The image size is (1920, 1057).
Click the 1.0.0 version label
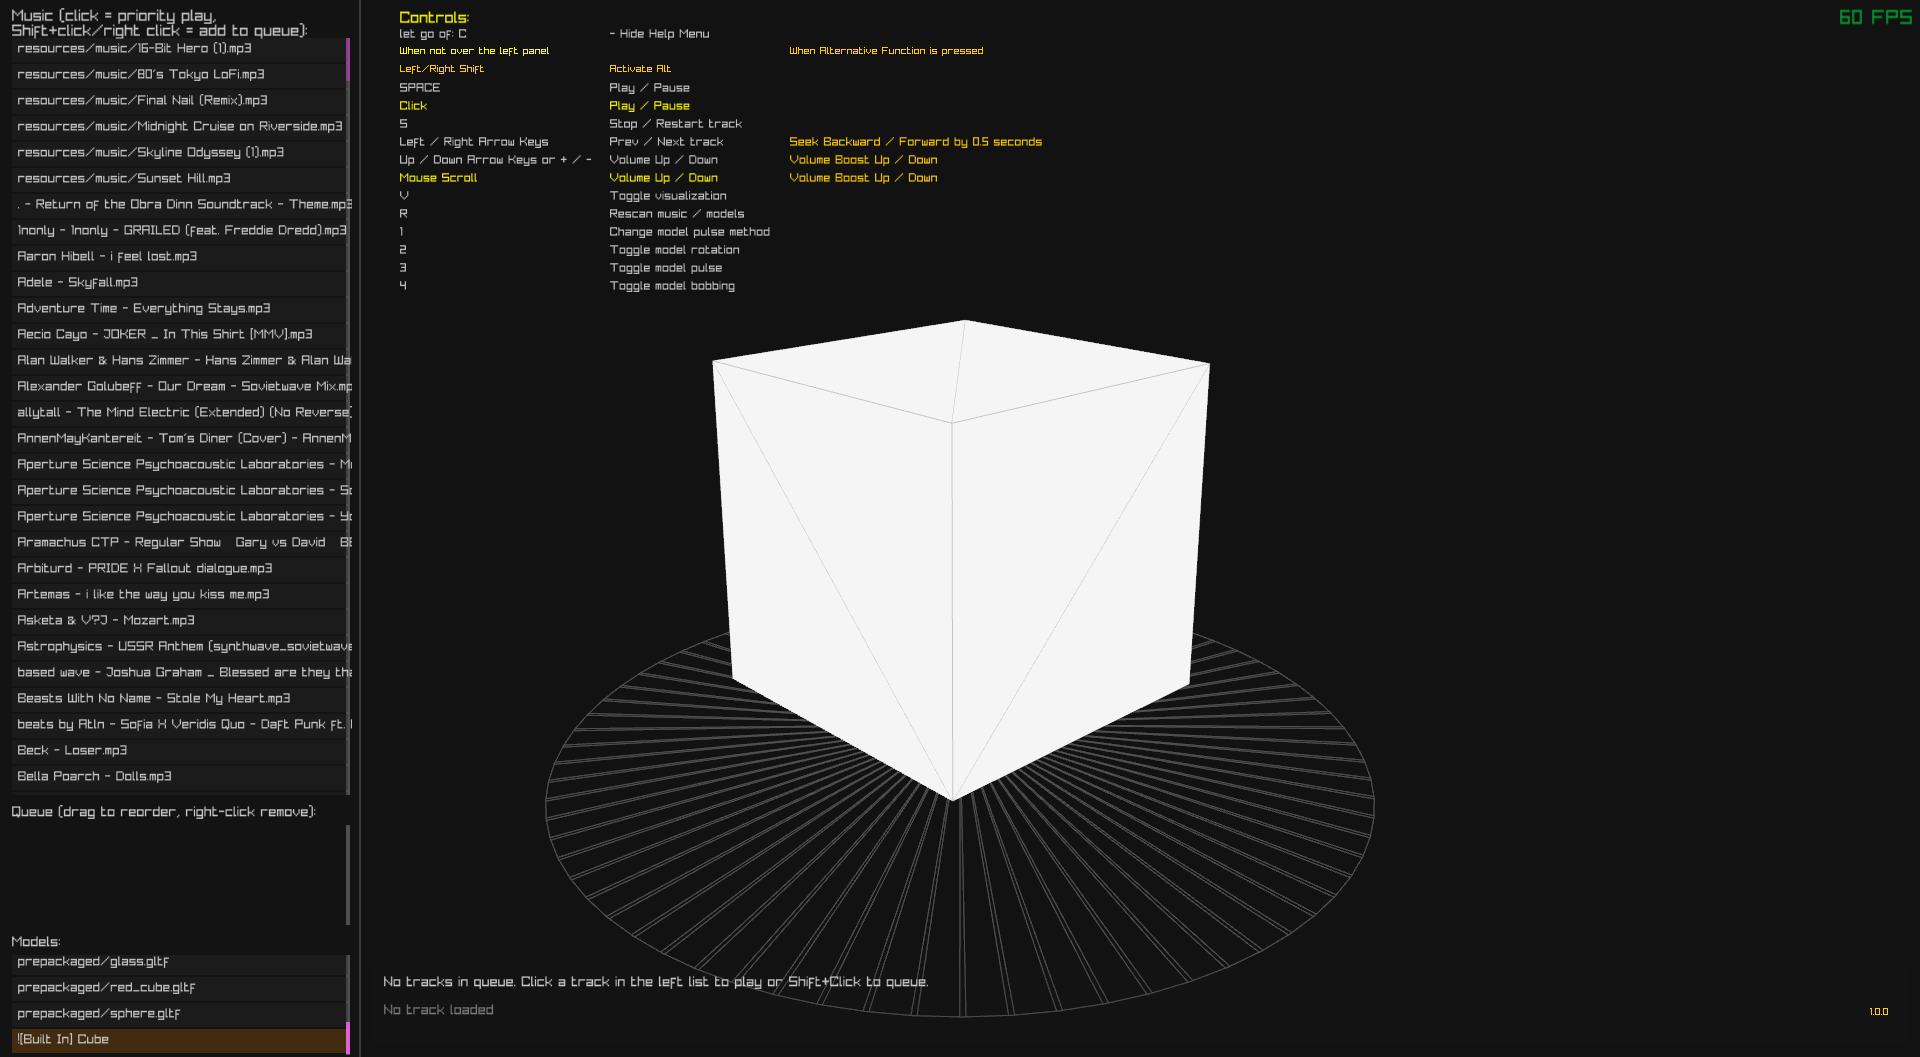coord(1879,1012)
